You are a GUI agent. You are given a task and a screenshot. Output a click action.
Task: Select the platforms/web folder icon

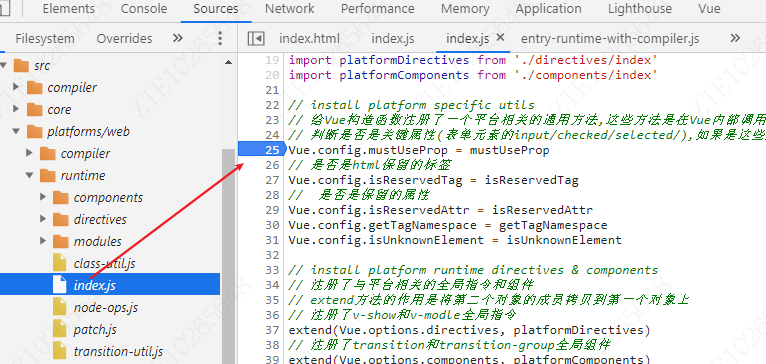click(x=35, y=131)
